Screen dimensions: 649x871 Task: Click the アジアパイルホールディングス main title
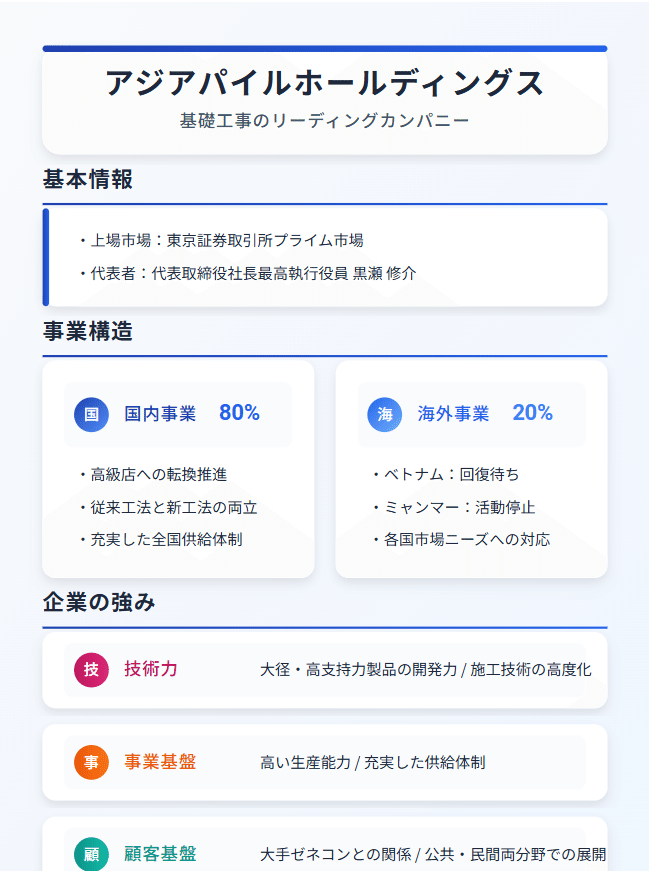click(324, 83)
